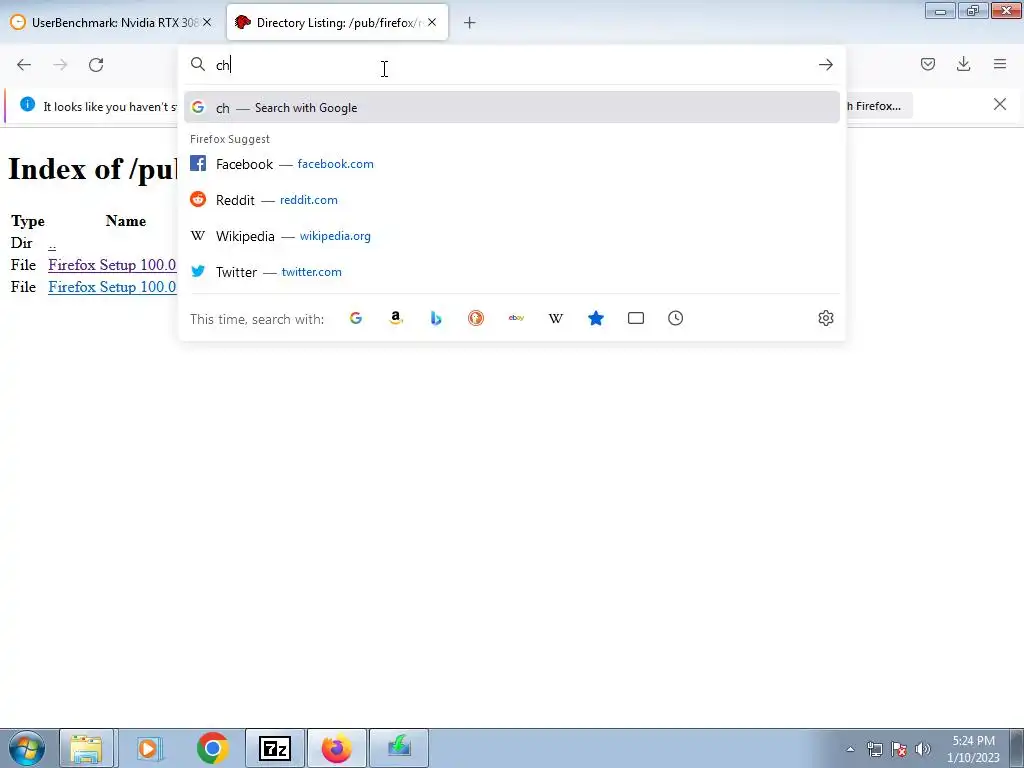Image resolution: width=1024 pixels, height=768 pixels.
Task: Search history with clock icon
Action: tap(675, 318)
